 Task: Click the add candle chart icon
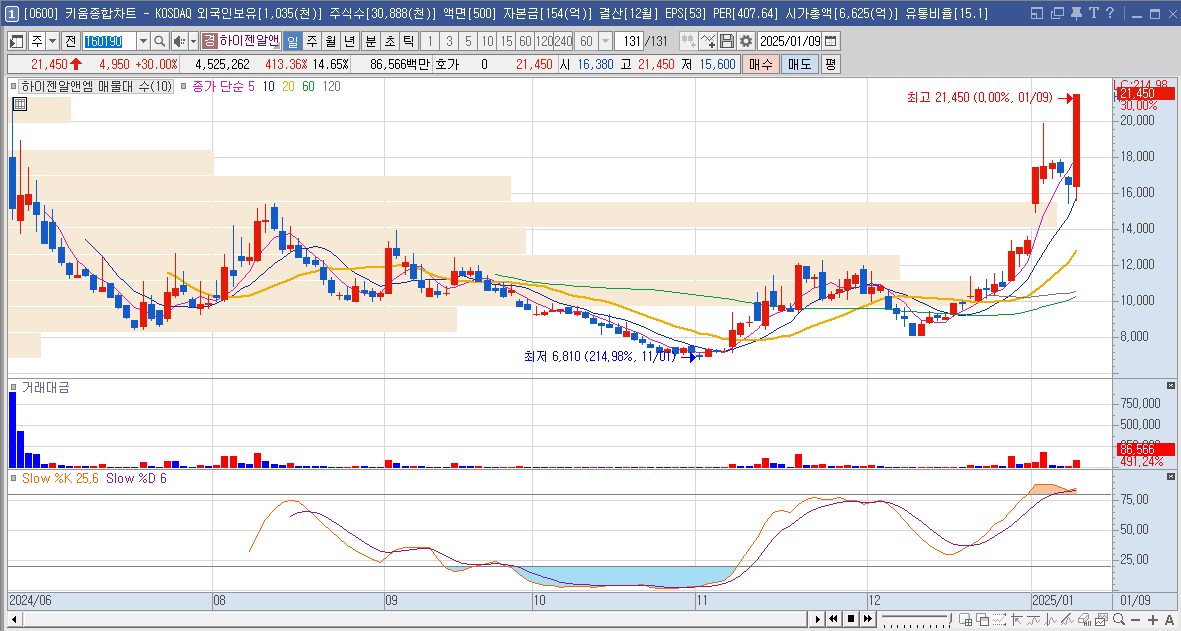pos(688,41)
